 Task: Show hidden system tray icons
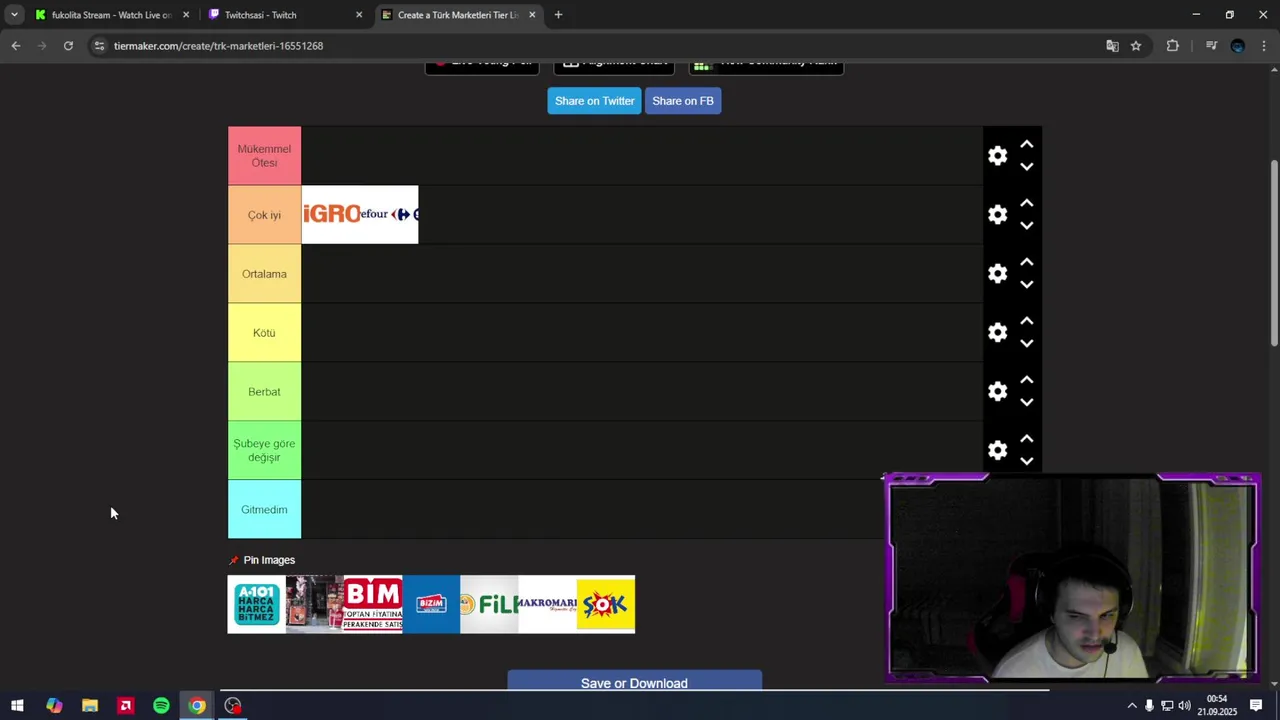tap(1132, 706)
